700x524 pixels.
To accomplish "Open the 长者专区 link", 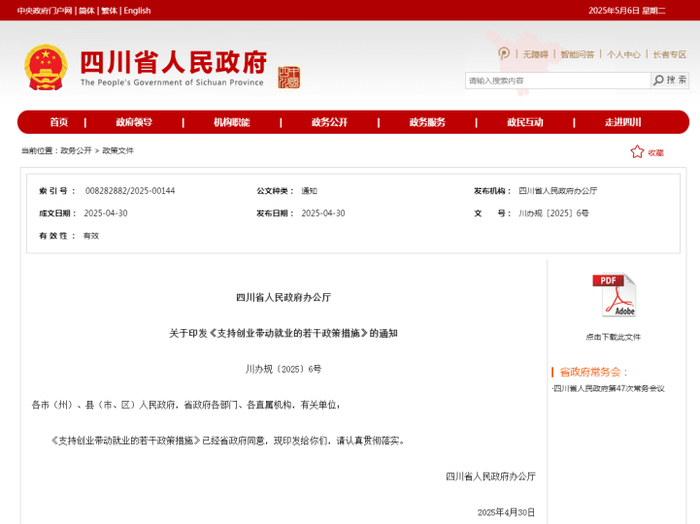I will pyautogui.click(x=670, y=54).
